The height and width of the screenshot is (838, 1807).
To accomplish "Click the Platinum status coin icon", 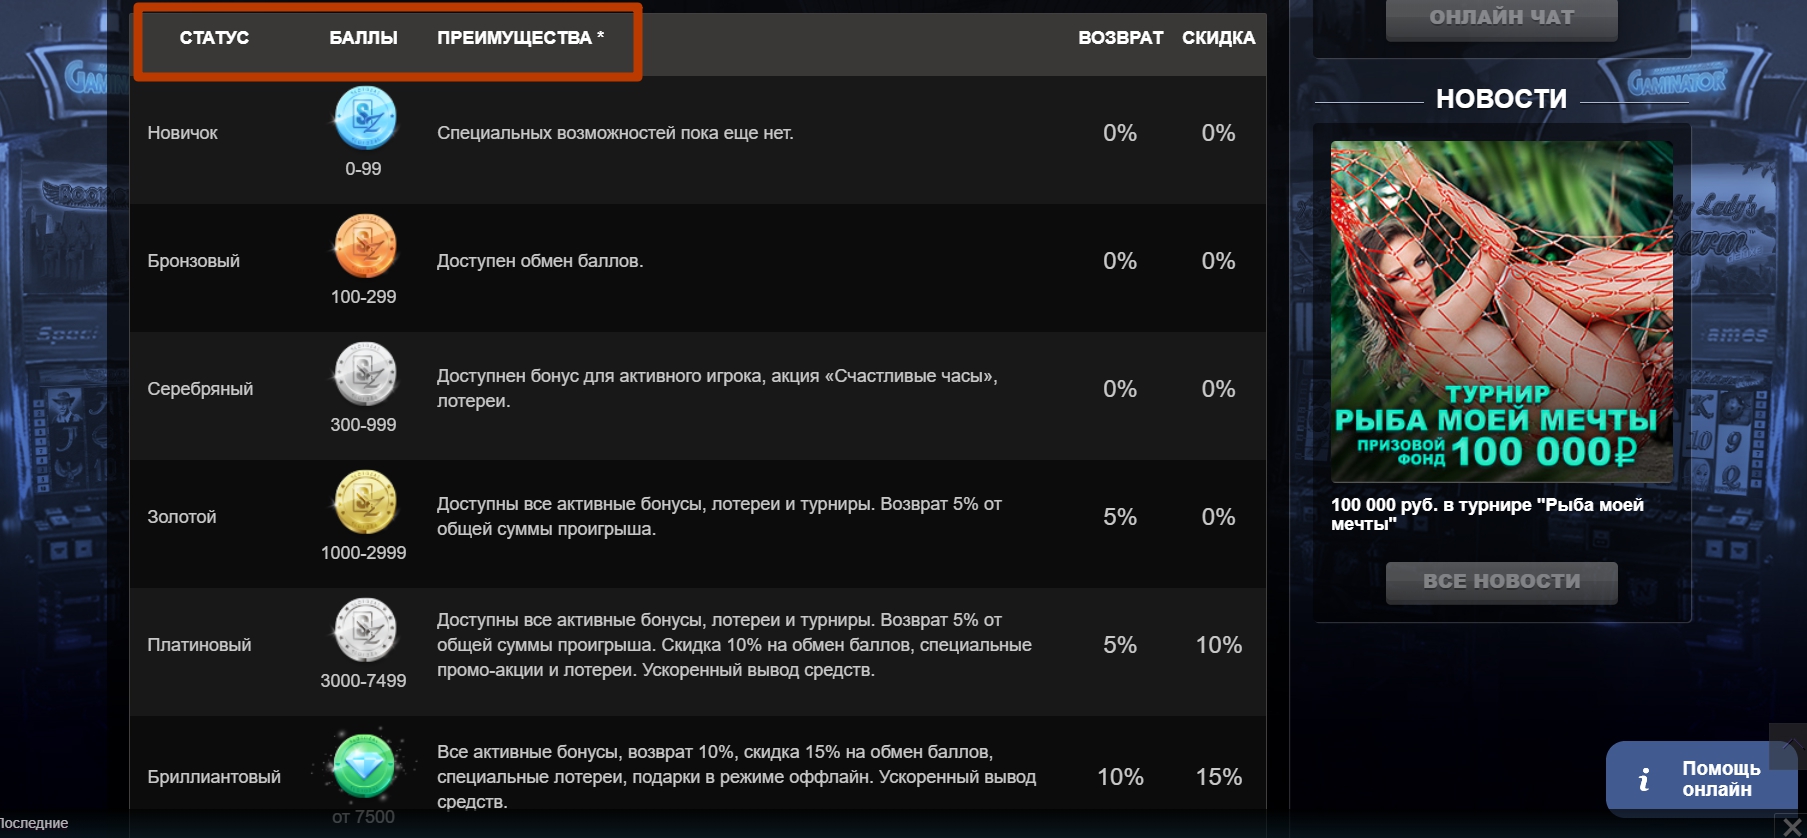I will [x=365, y=630].
